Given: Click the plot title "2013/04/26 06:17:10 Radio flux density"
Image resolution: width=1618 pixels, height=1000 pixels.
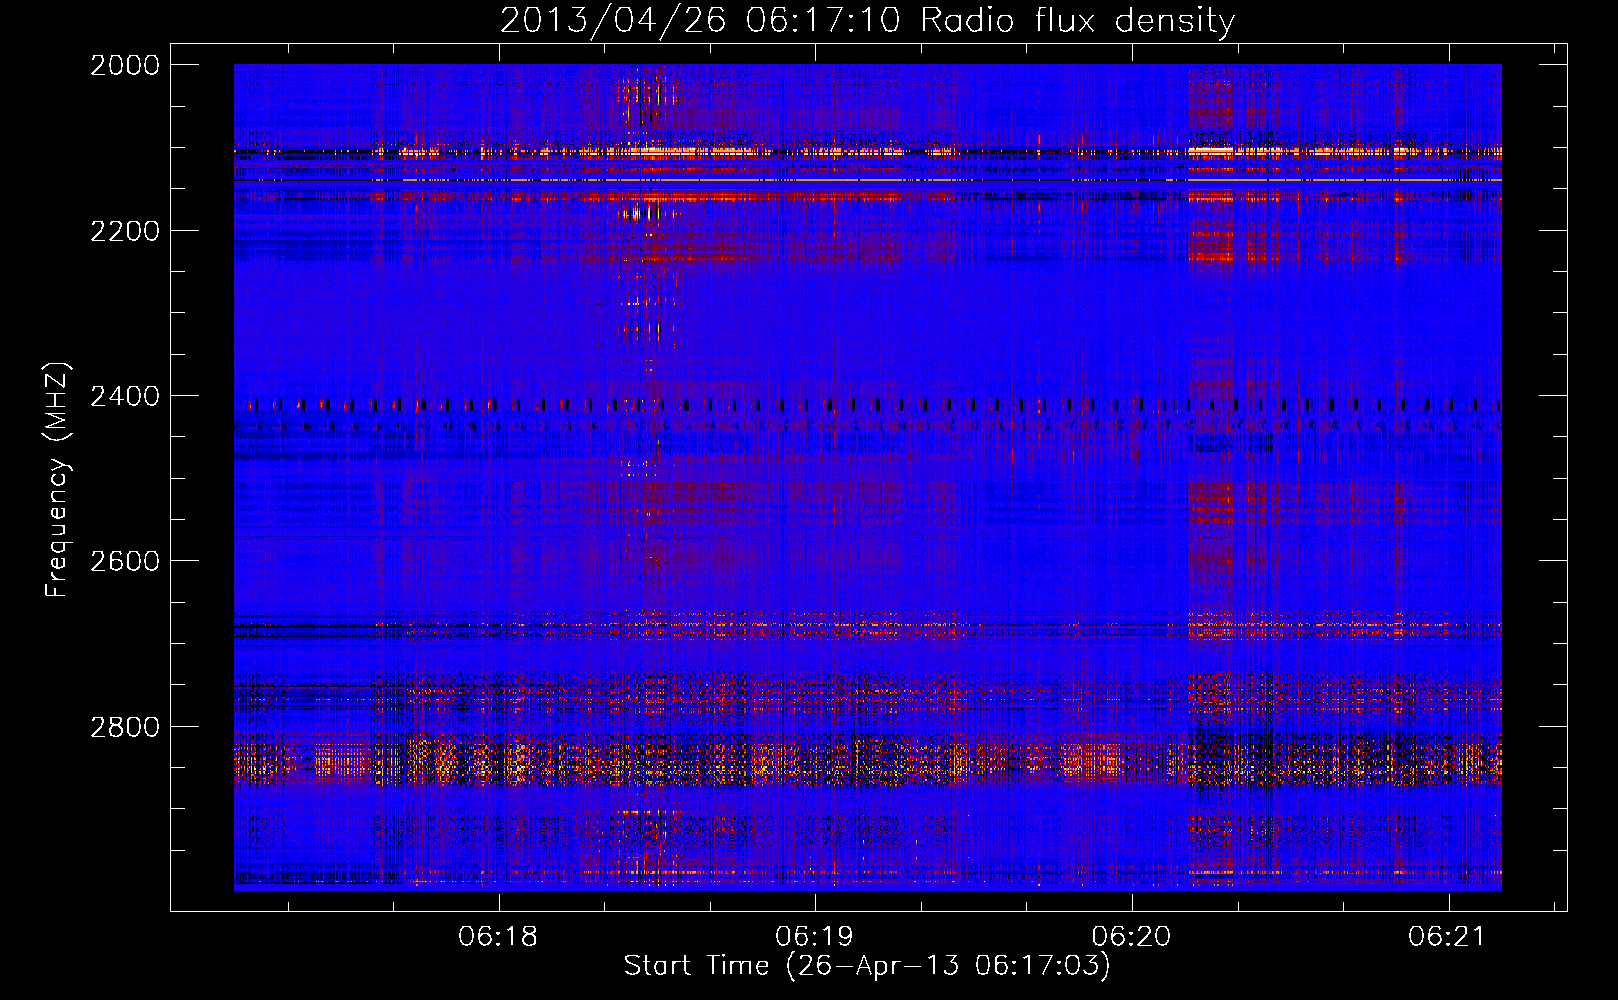Looking at the screenshot, I should pyautogui.click(x=867, y=20).
